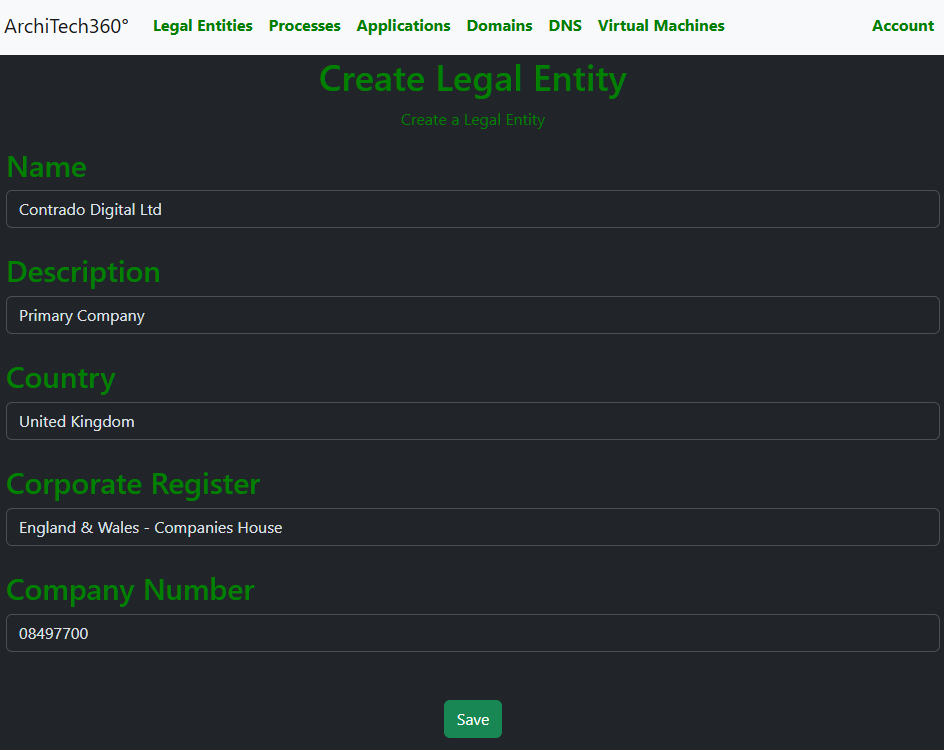Select the DNS navigation link
This screenshot has width=944, height=750.
pos(565,26)
